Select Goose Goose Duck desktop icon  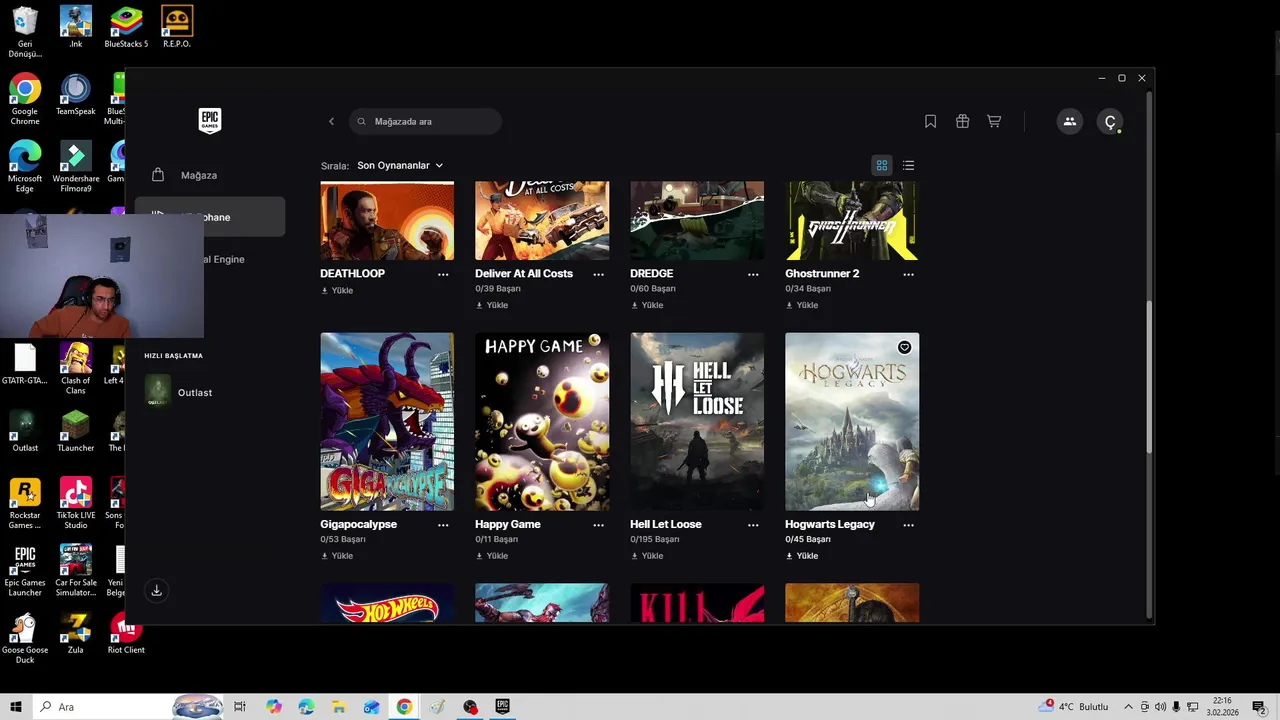[x=25, y=638]
